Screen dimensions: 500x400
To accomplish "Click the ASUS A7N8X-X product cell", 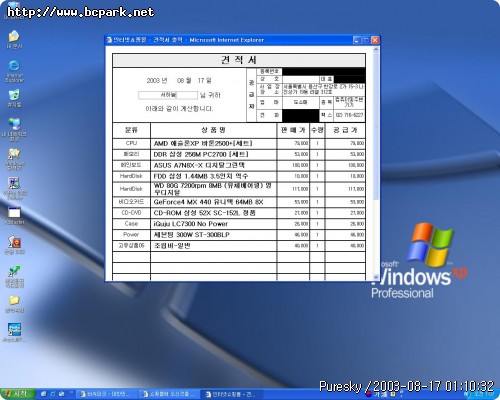I will pos(213,165).
